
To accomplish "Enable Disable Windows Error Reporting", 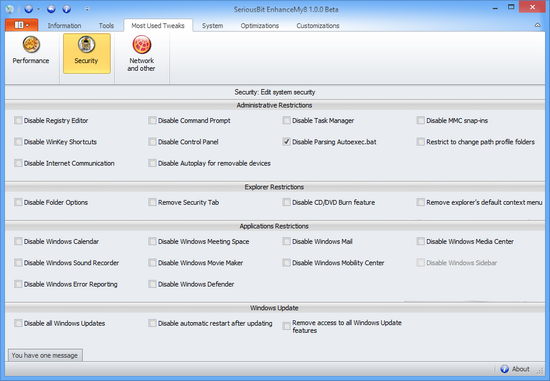I will (x=18, y=284).
